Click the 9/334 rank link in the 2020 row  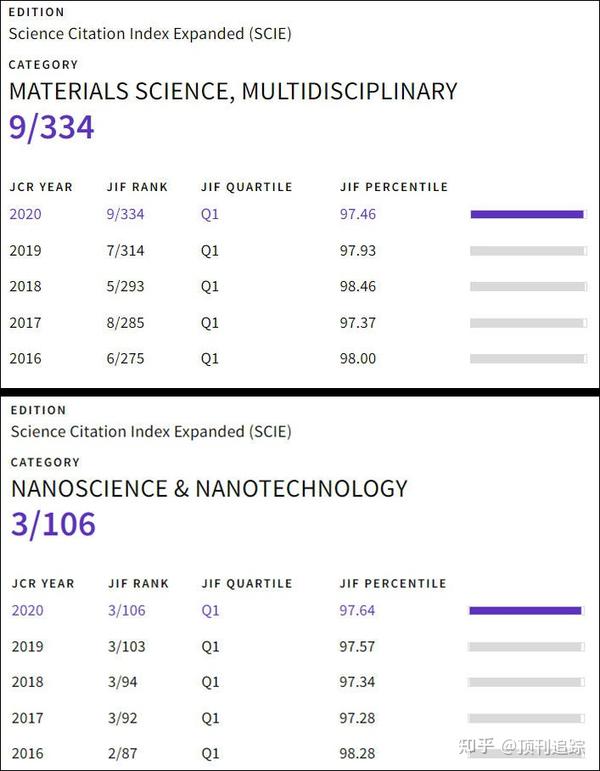coord(125,214)
